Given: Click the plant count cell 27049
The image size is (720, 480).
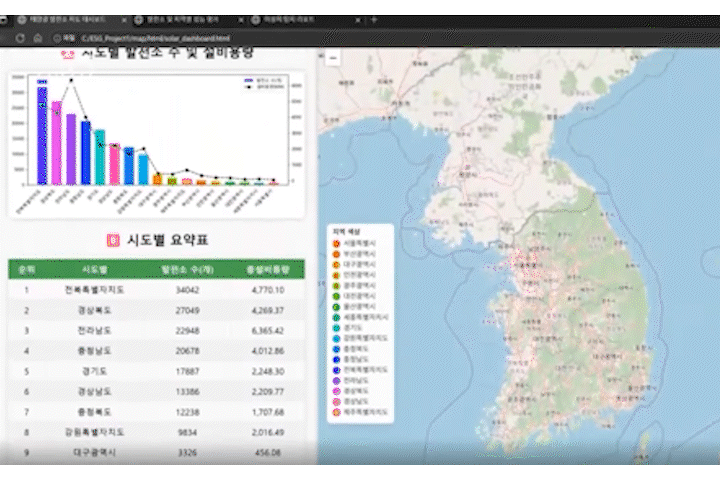Looking at the screenshot, I should [x=187, y=311].
